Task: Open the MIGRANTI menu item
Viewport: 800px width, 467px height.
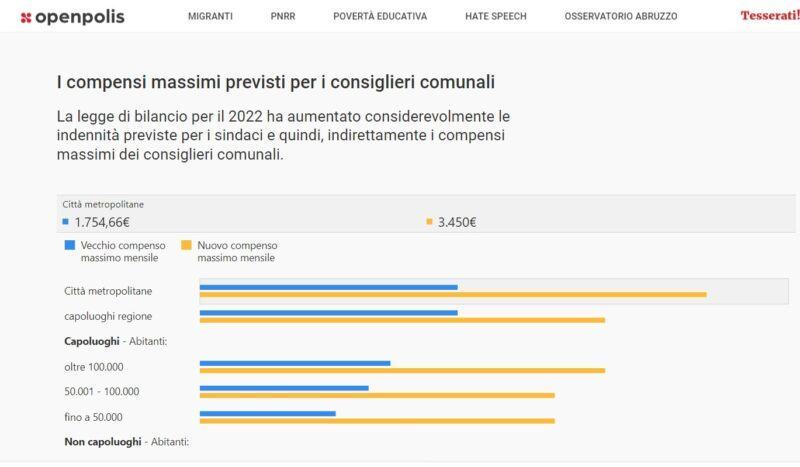Action: [210, 16]
